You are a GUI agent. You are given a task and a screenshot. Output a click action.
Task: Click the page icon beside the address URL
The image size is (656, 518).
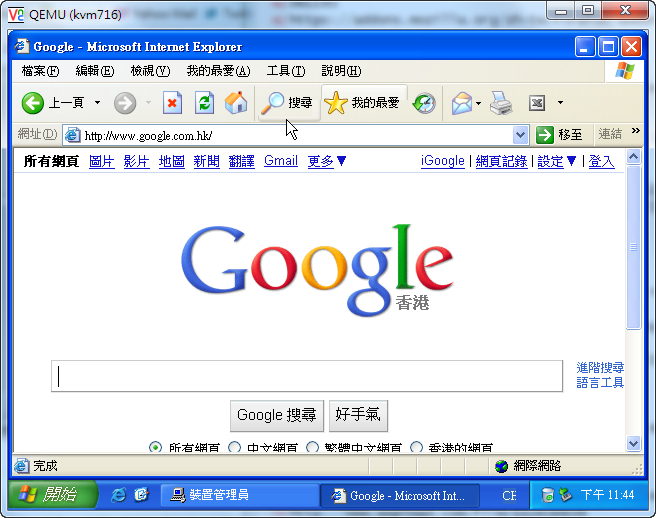[x=72, y=135]
